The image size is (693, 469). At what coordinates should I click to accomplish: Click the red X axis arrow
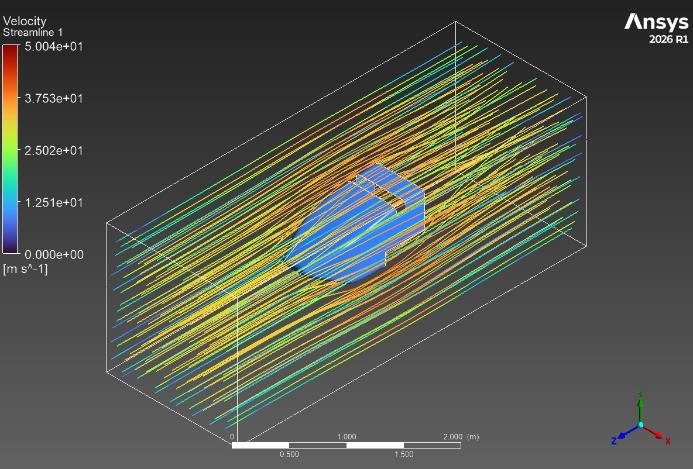point(657,433)
